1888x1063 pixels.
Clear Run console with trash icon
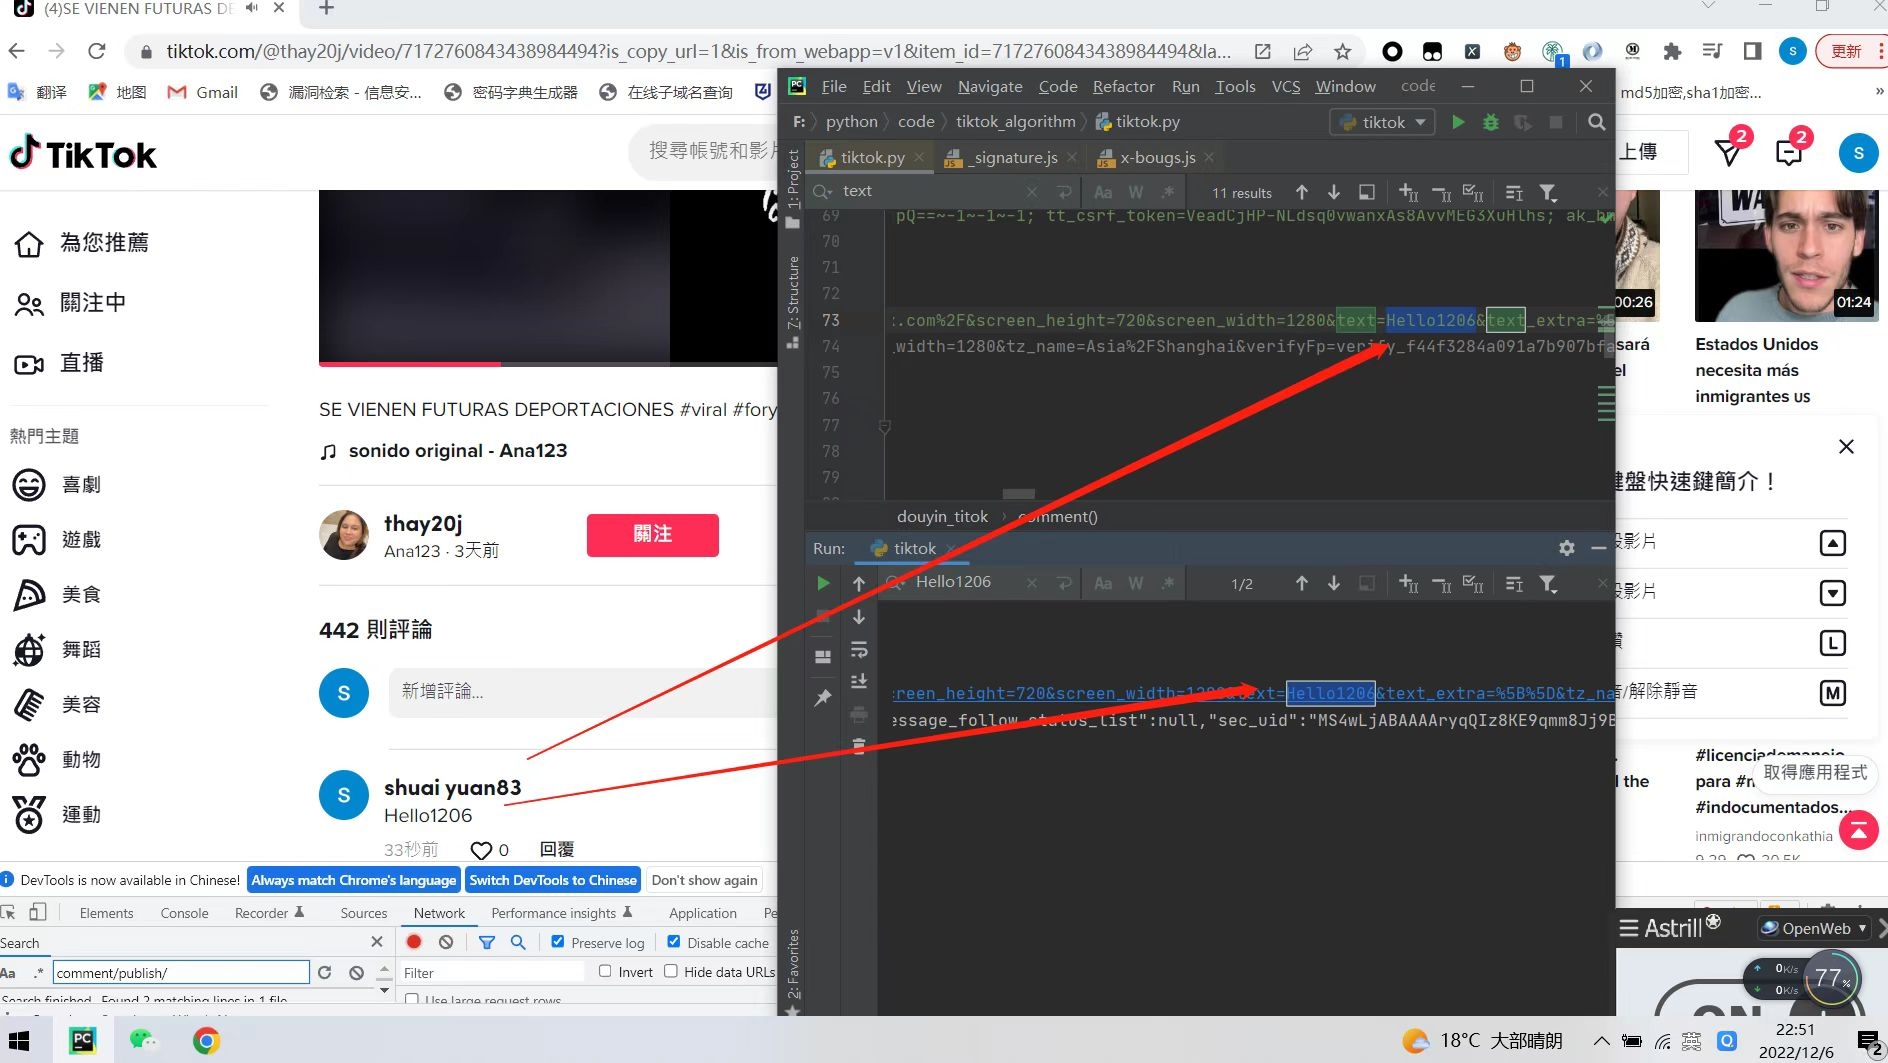point(859,746)
